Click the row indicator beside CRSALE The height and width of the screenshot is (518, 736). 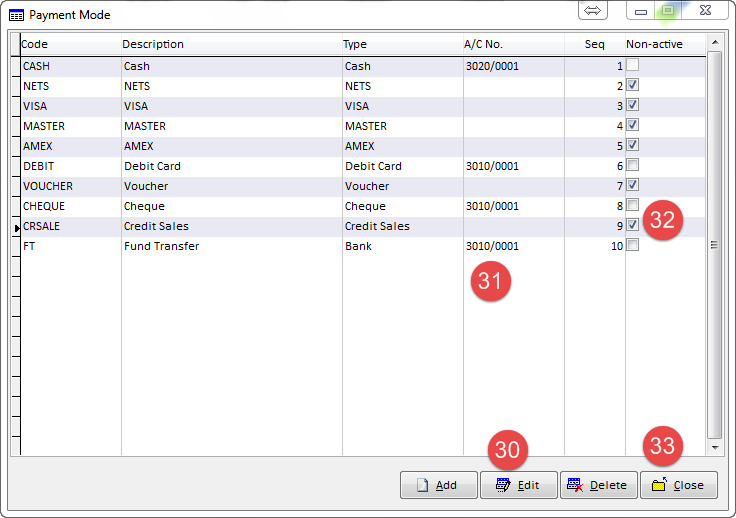pyautogui.click(x=15, y=227)
